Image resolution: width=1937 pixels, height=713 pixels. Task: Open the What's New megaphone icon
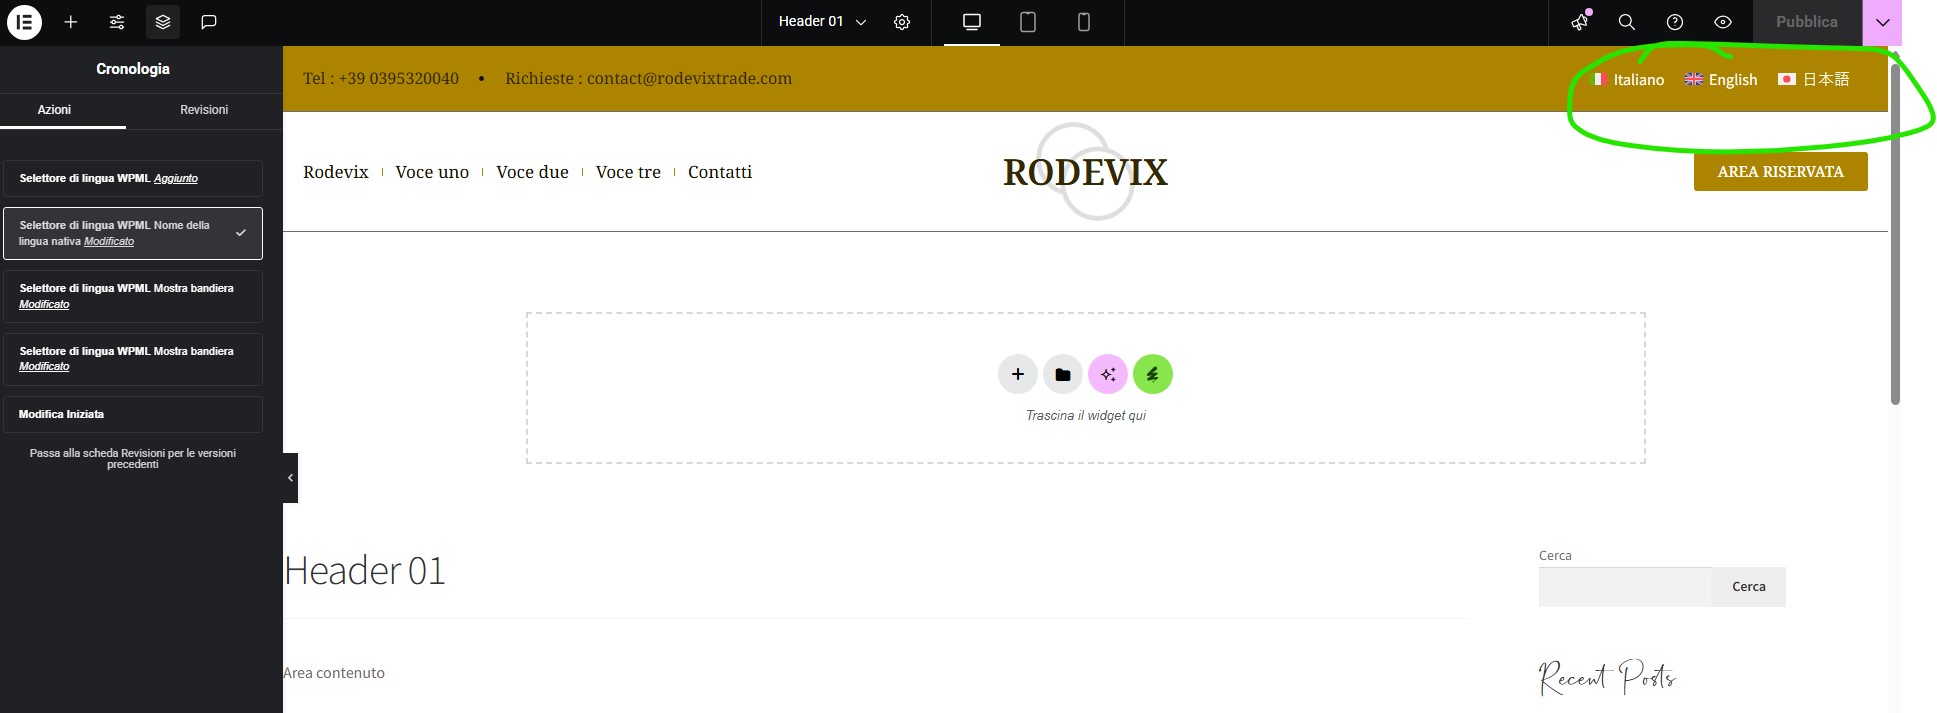coord(1580,22)
